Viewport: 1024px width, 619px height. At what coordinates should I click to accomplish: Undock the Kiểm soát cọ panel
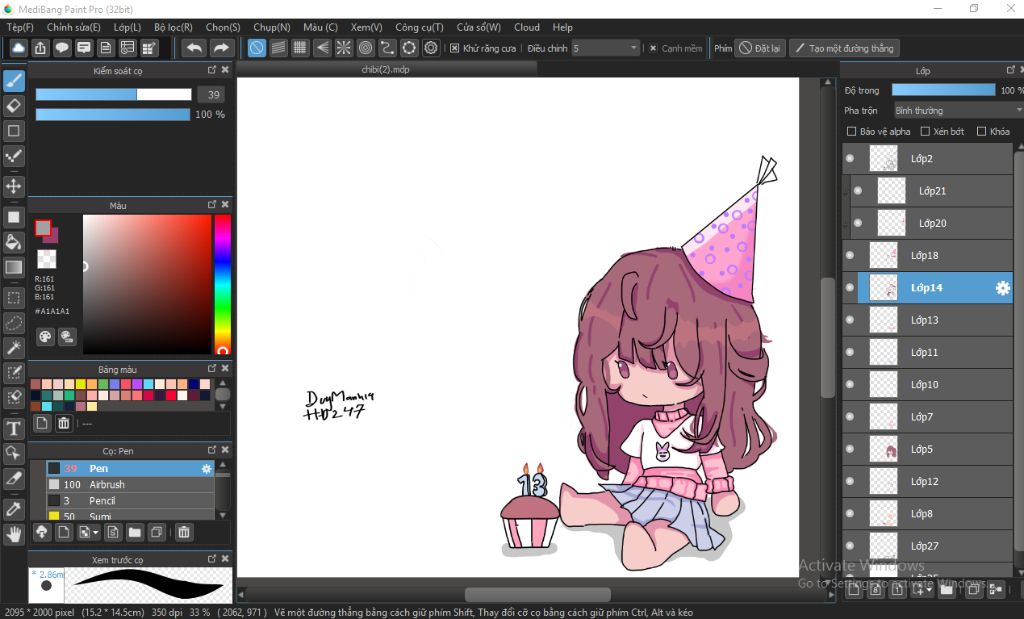tap(212, 70)
